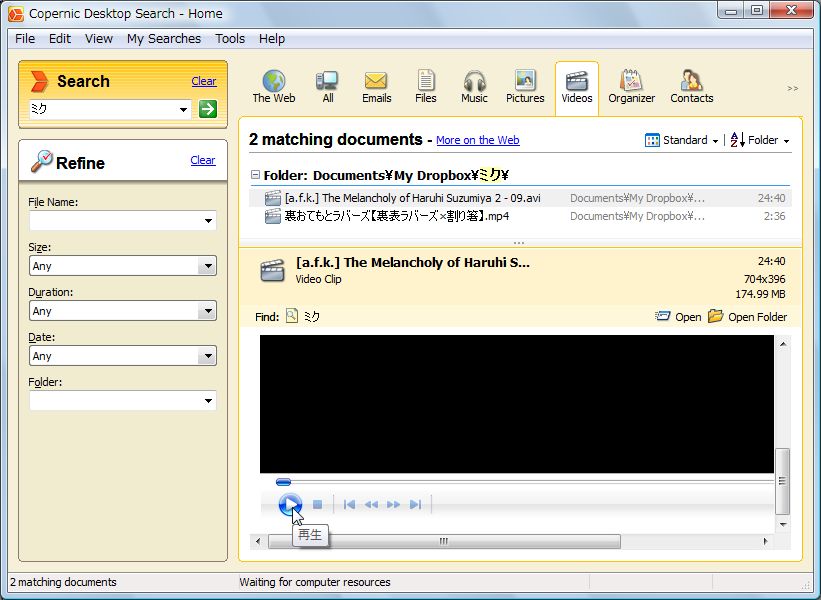
Task: Click the Search panel orange chevron icon
Action: (x=39, y=81)
